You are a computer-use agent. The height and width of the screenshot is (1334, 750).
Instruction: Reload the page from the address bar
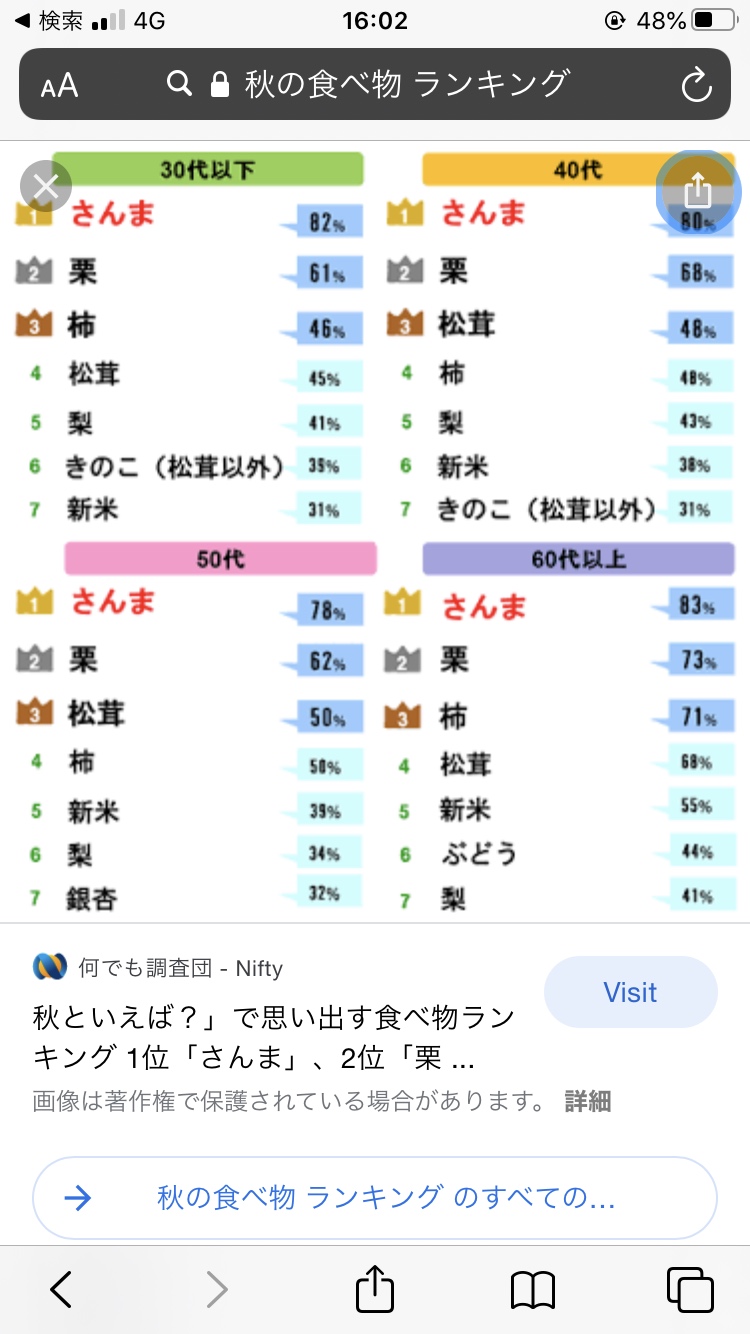click(x=696, y=85)
